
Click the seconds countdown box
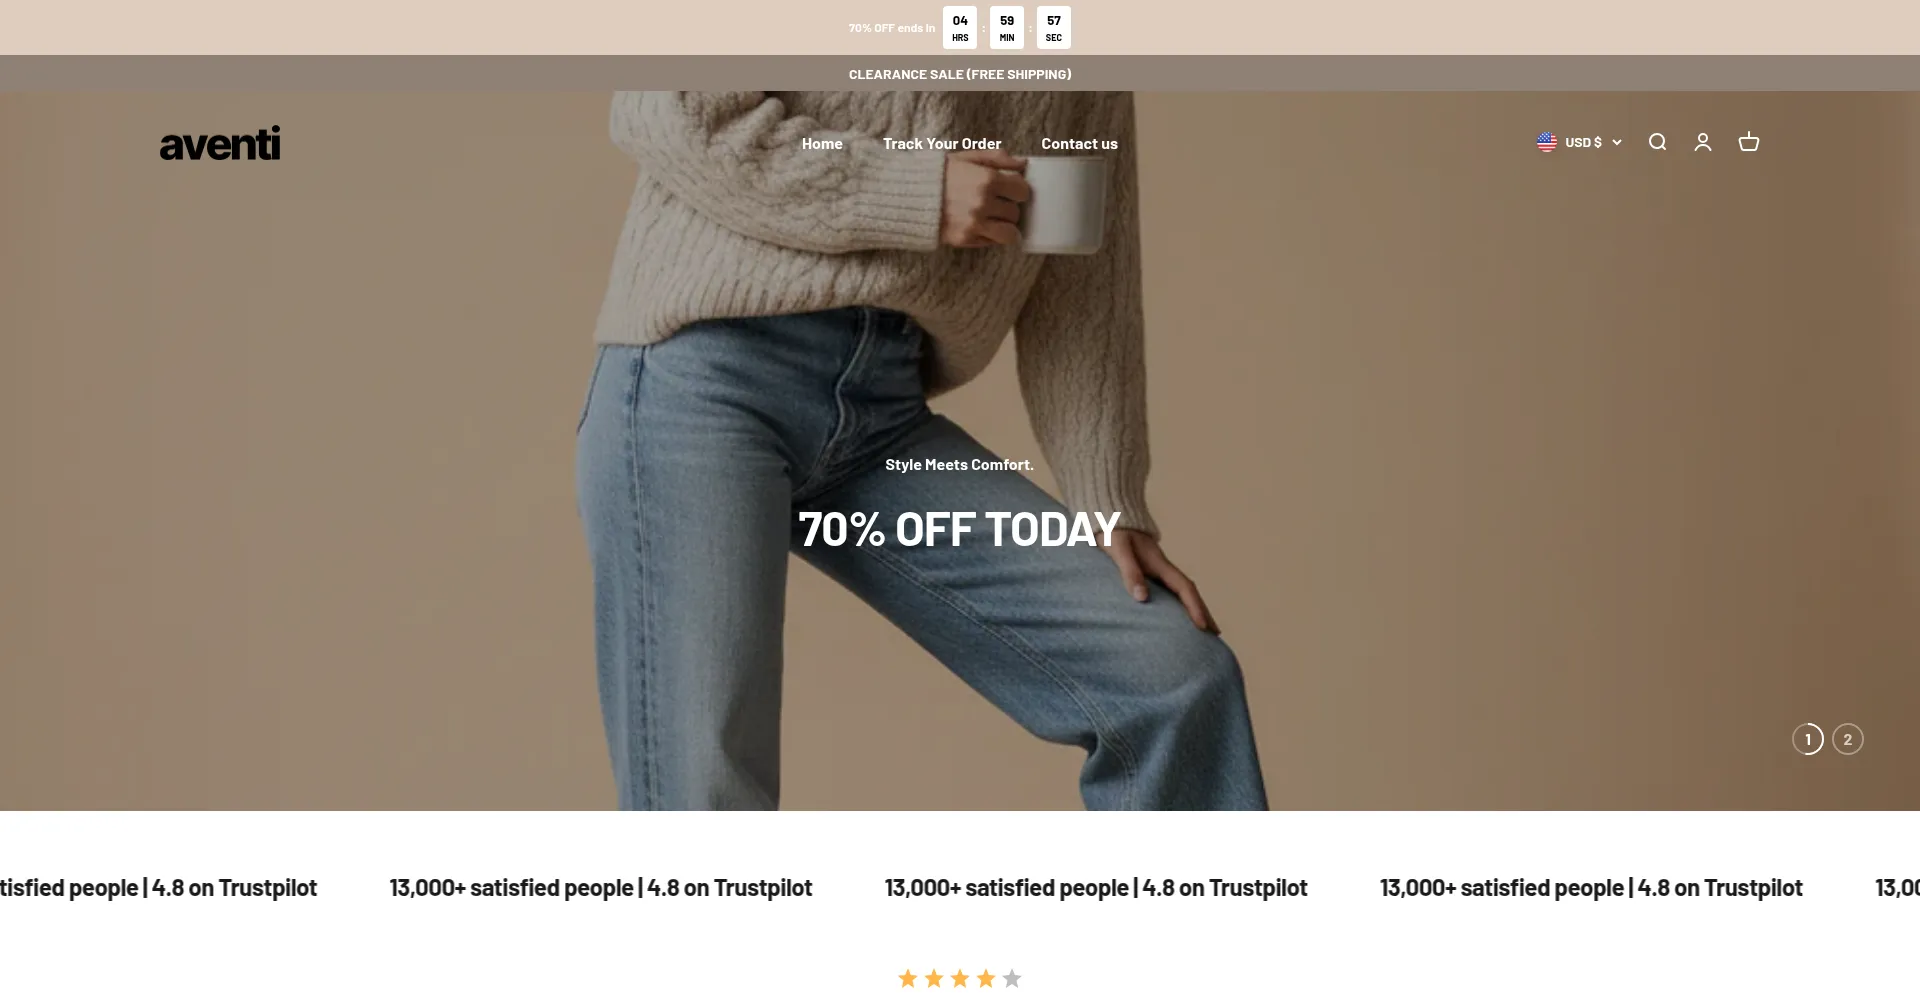(1054, 28)
